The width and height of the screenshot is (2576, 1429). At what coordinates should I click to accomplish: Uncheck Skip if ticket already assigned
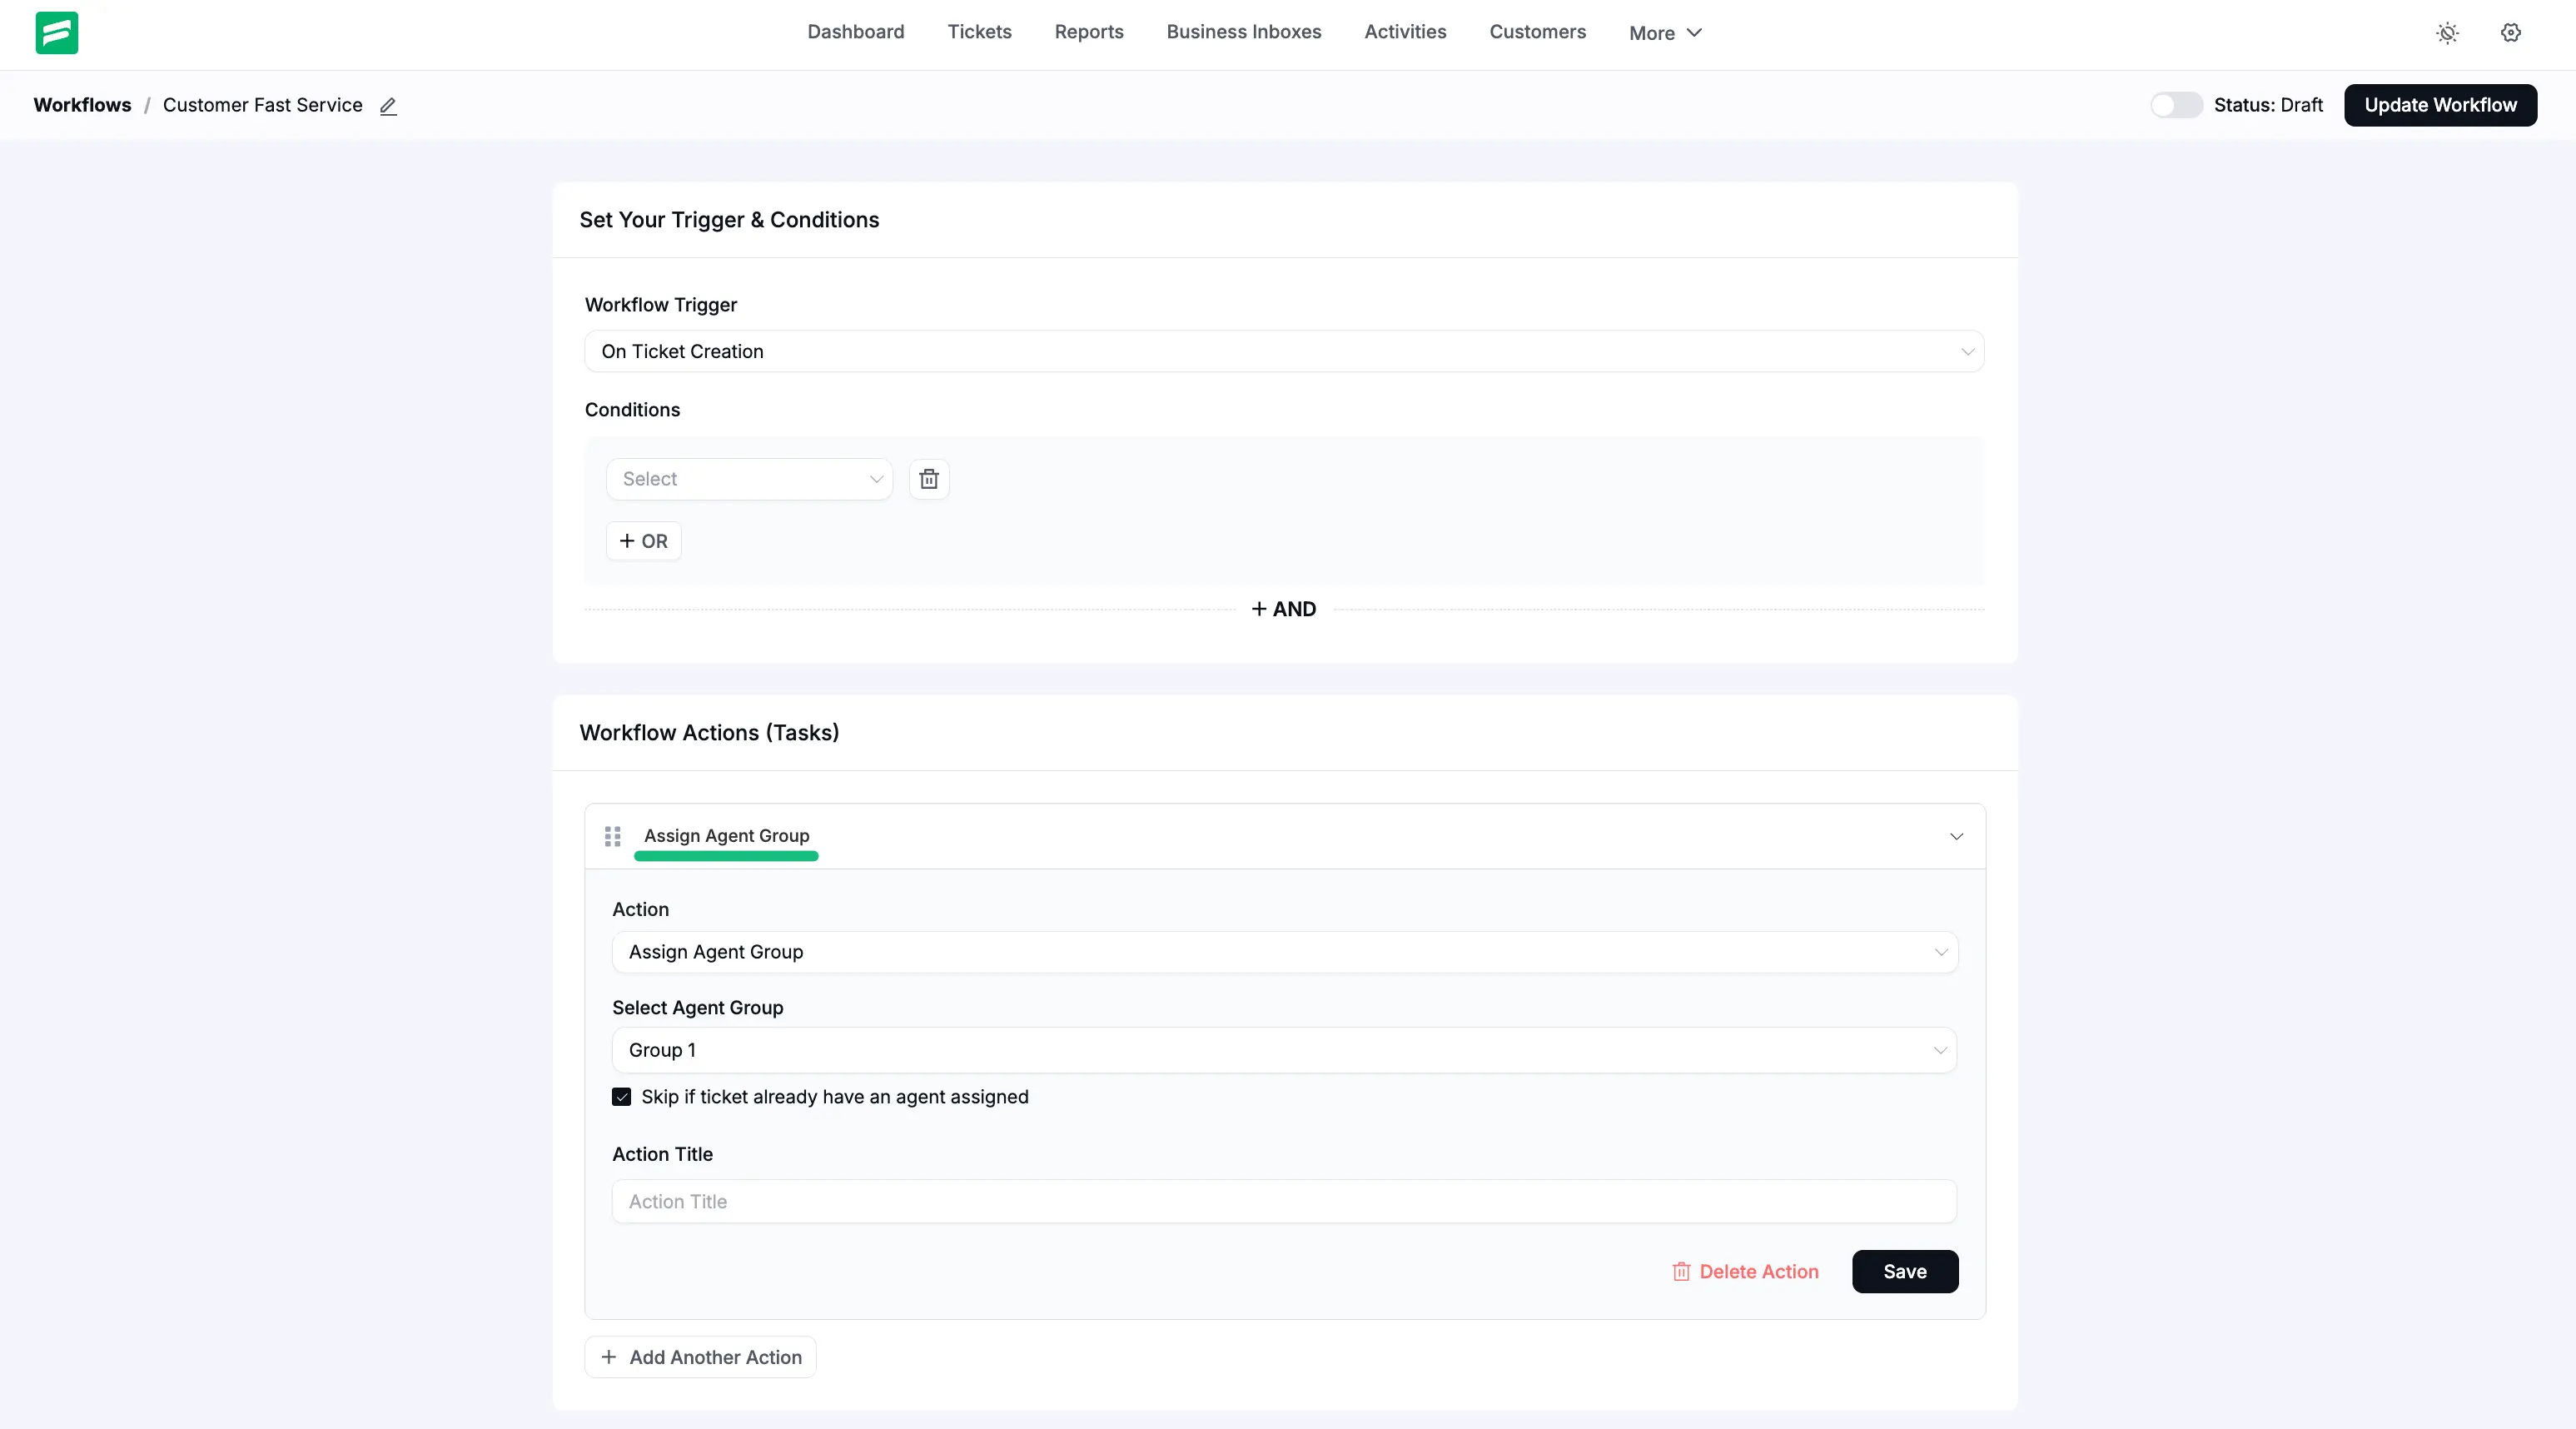pyautogui.click(x=621, y=1097)
